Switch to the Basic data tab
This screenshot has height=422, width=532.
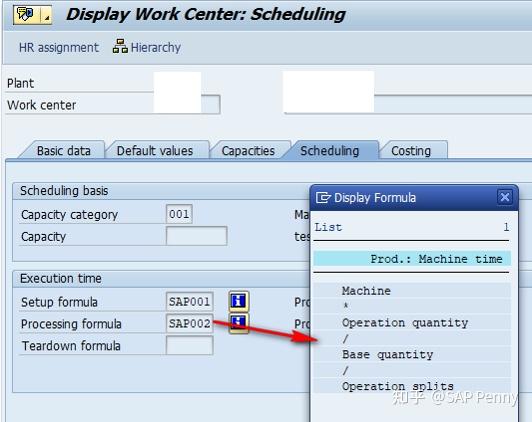point(63,151)
